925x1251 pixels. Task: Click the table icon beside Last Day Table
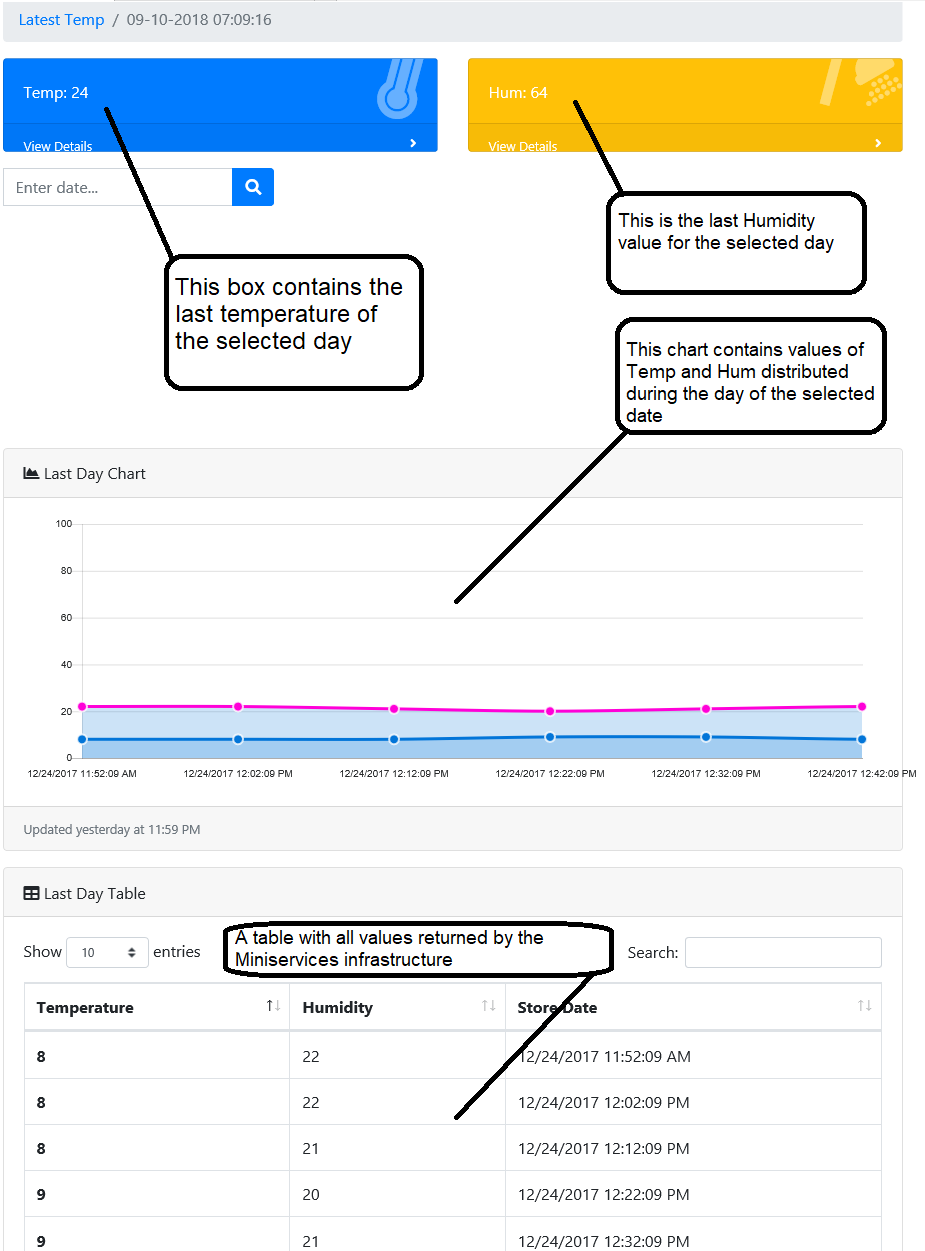(31, 893)
